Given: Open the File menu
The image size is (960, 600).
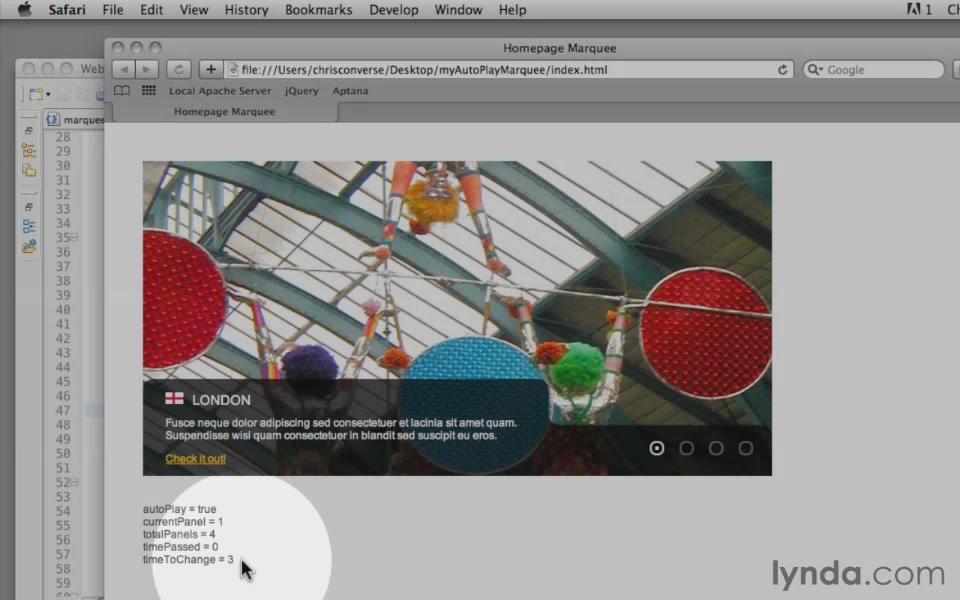Looking at the screenshot, I should (113, 10).
